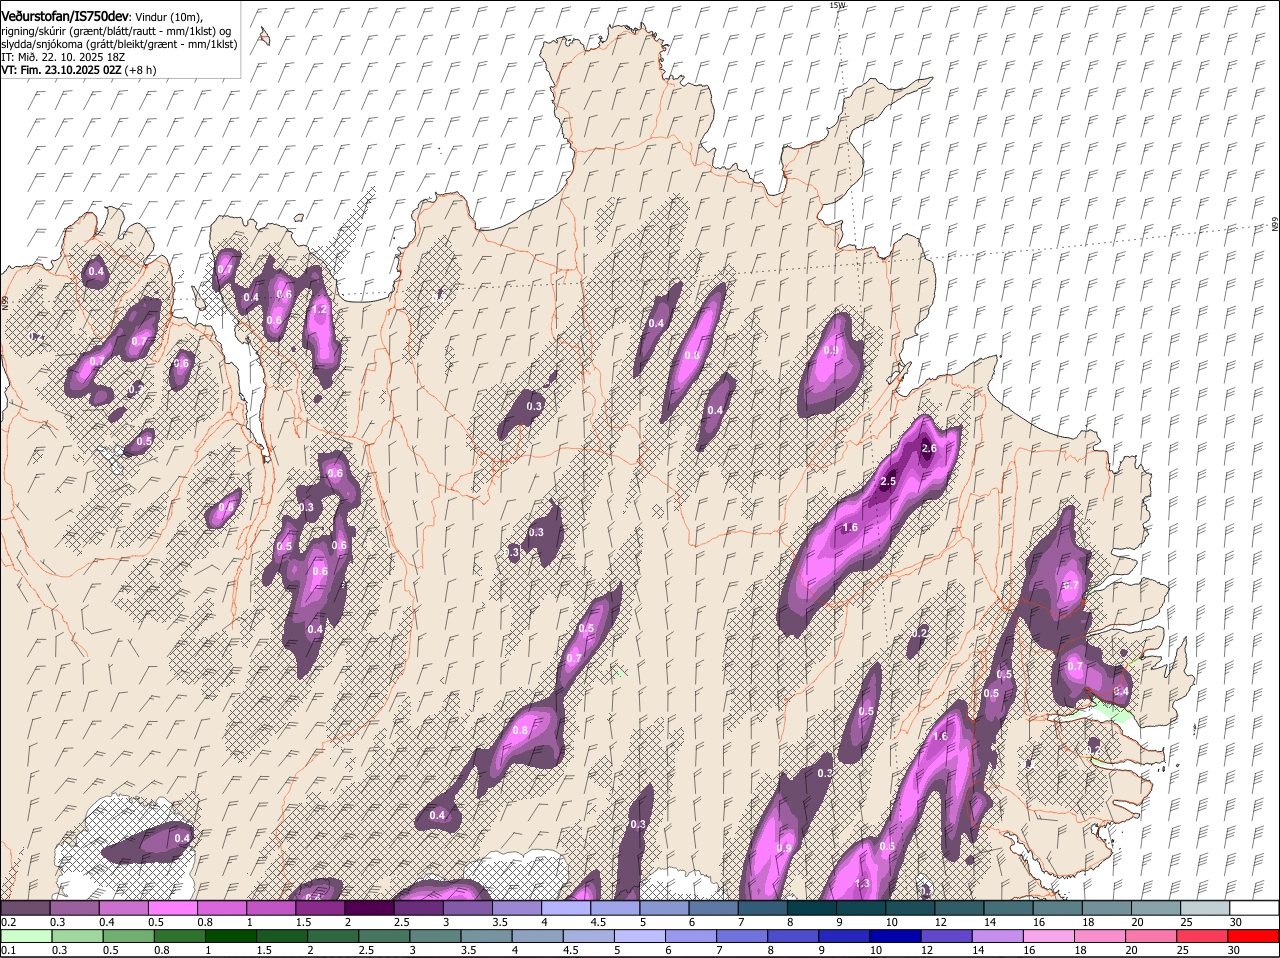Click the 2.5 precipitation value label
The image size is (1280, 958).
point(888,482)
